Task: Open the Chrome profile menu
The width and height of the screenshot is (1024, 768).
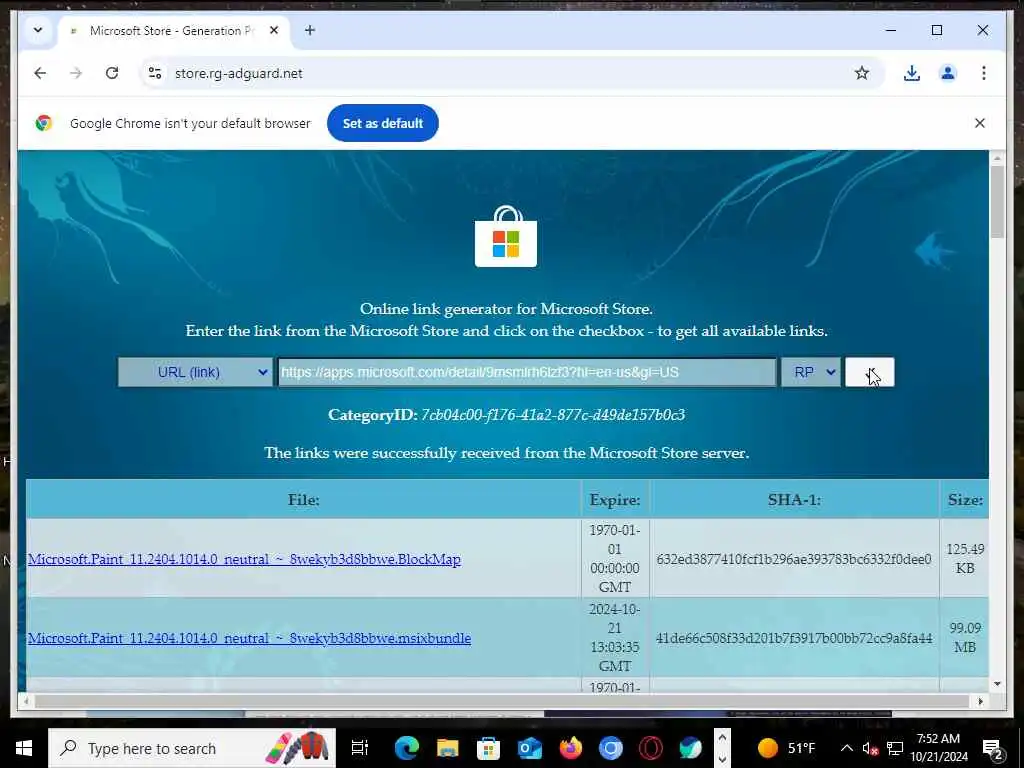Action: click(948, 73)
